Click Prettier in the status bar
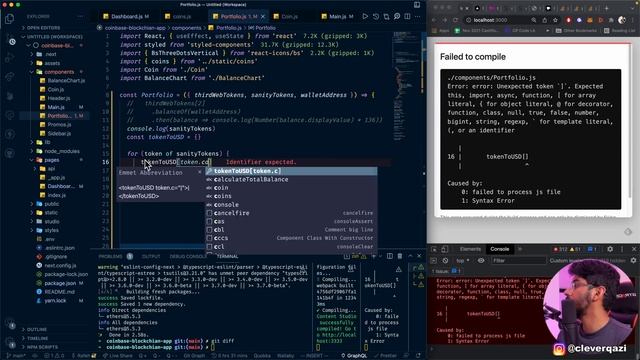The width and height of the screenshot is (640, 360). coord(385,356)
